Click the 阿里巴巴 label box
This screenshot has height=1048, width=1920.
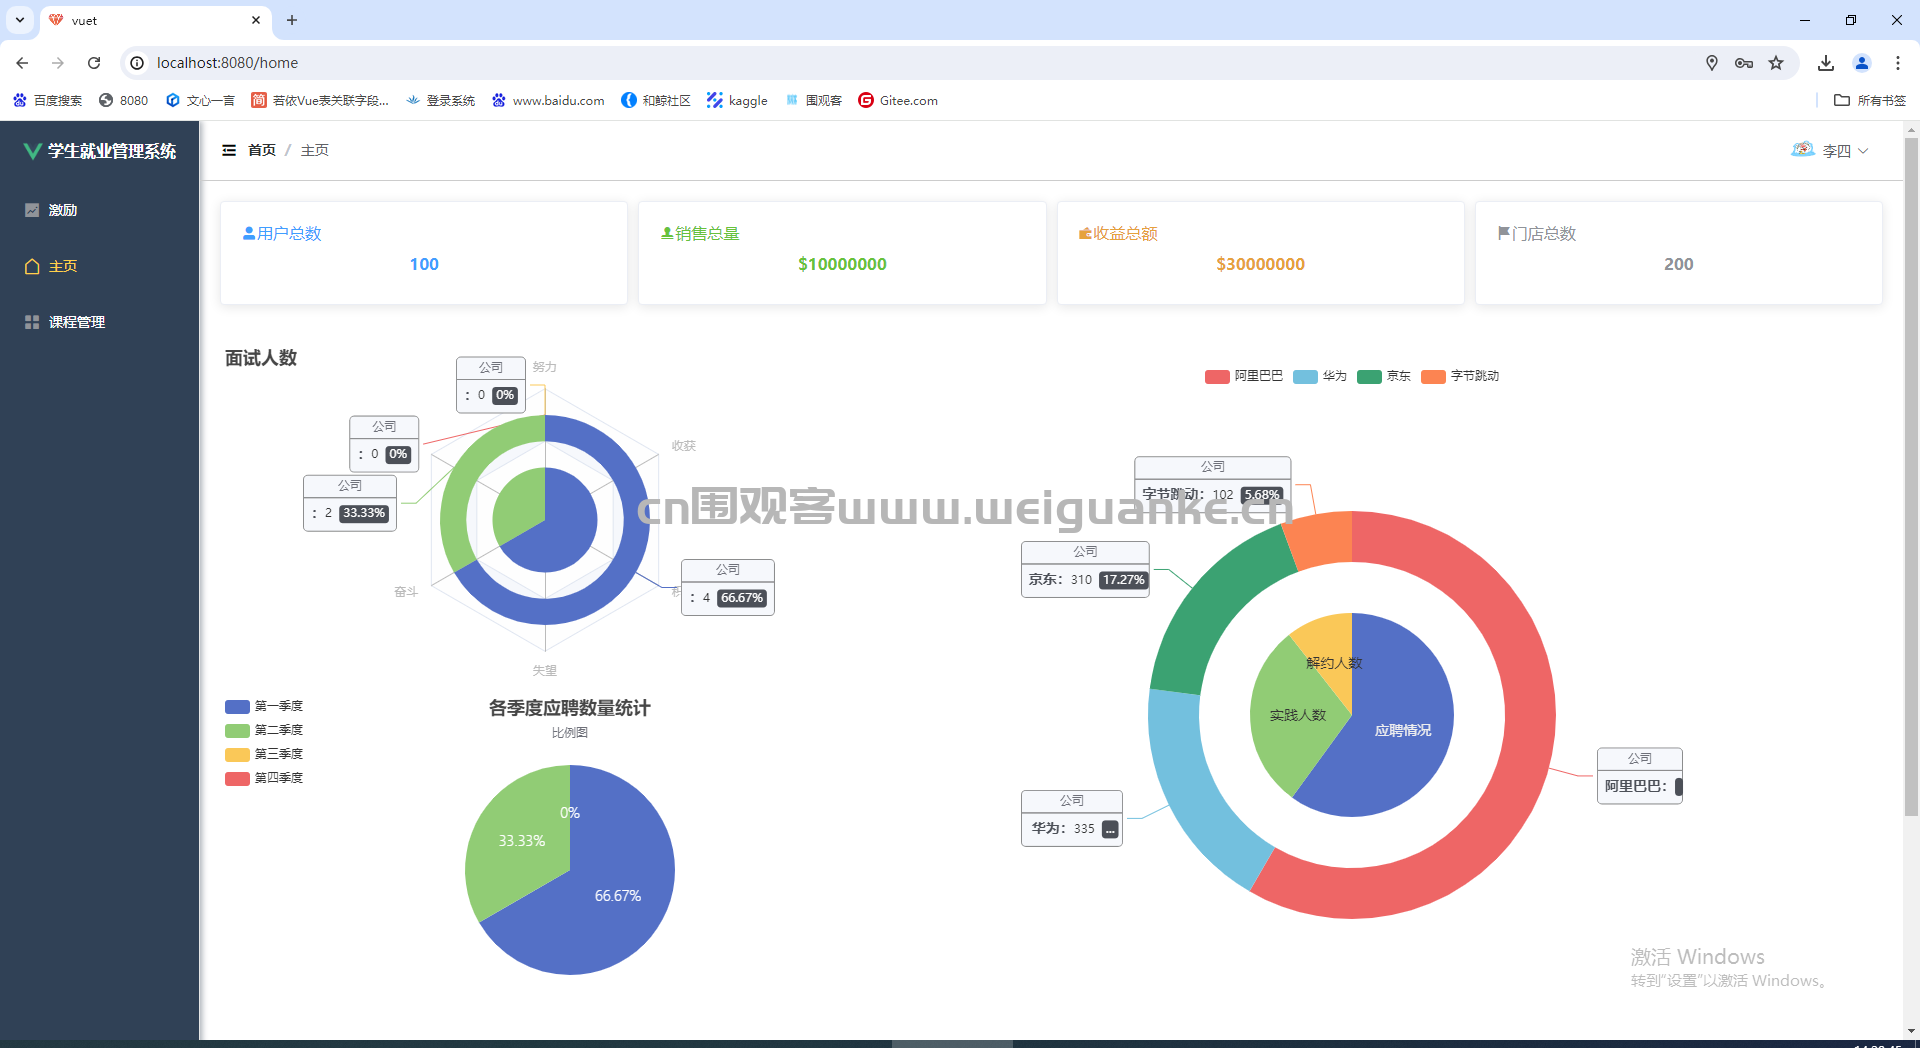[x=1640, y=776]
